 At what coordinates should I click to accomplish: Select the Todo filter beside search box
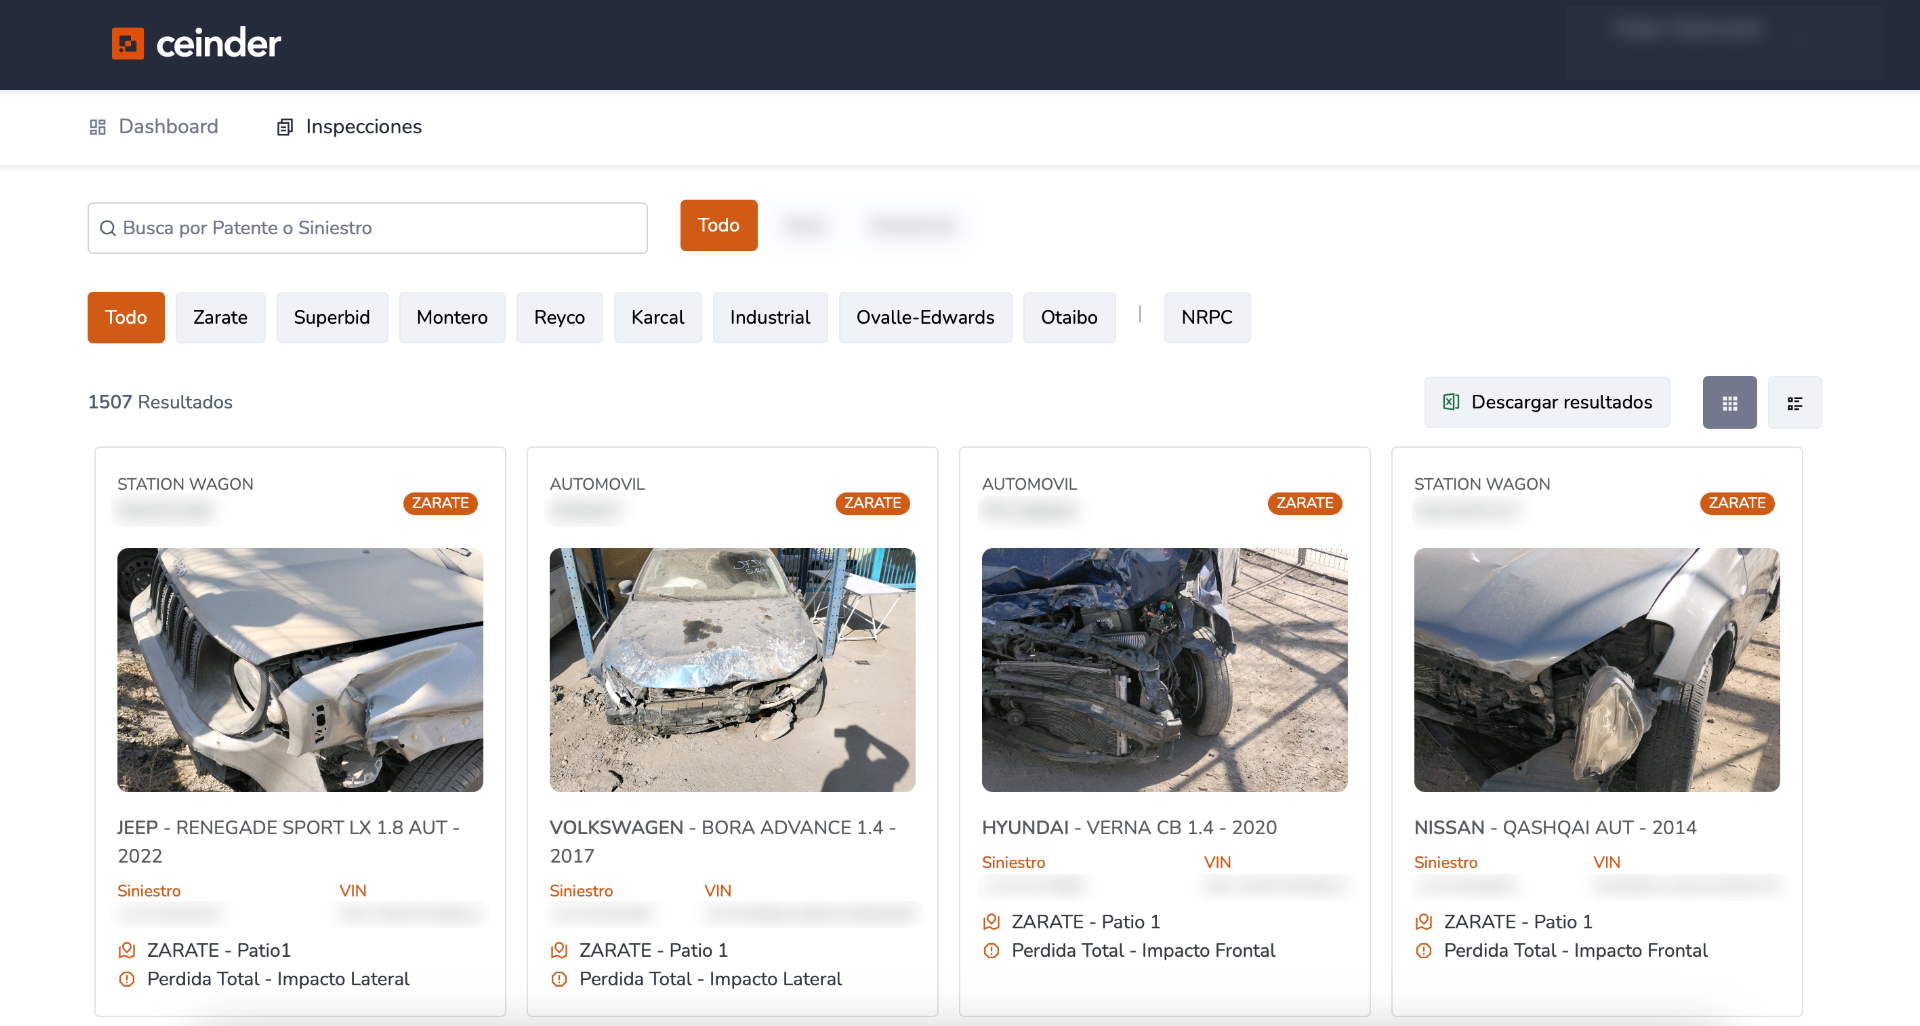tap(719, 225)
